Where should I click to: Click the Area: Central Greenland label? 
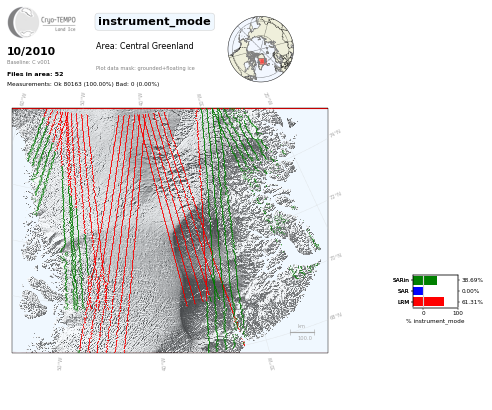click(145, 46)
